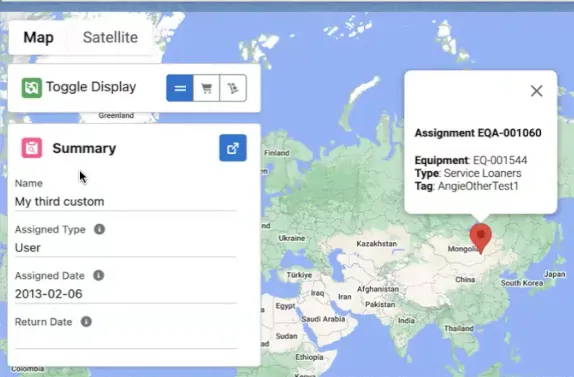Click the Egypt map label

[x=286, y=306]
